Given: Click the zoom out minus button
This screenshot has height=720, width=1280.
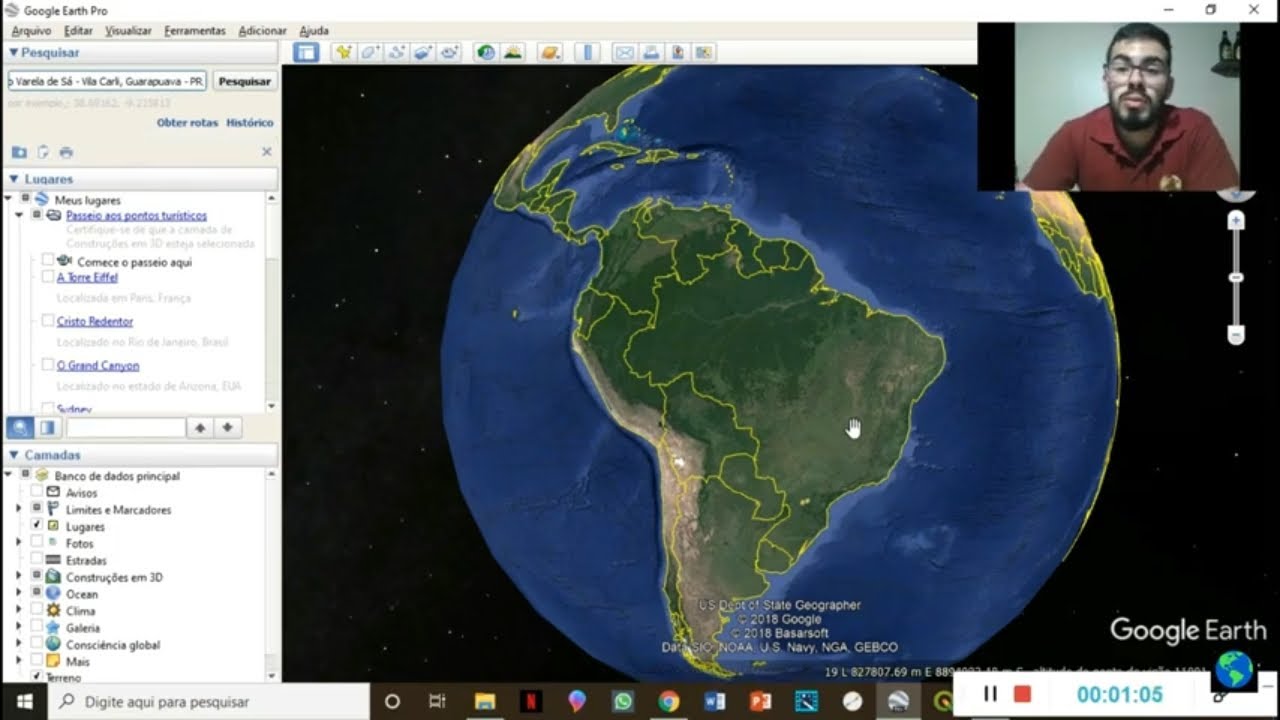Looking at the screenshot, I should click(x=1236, y=335).
